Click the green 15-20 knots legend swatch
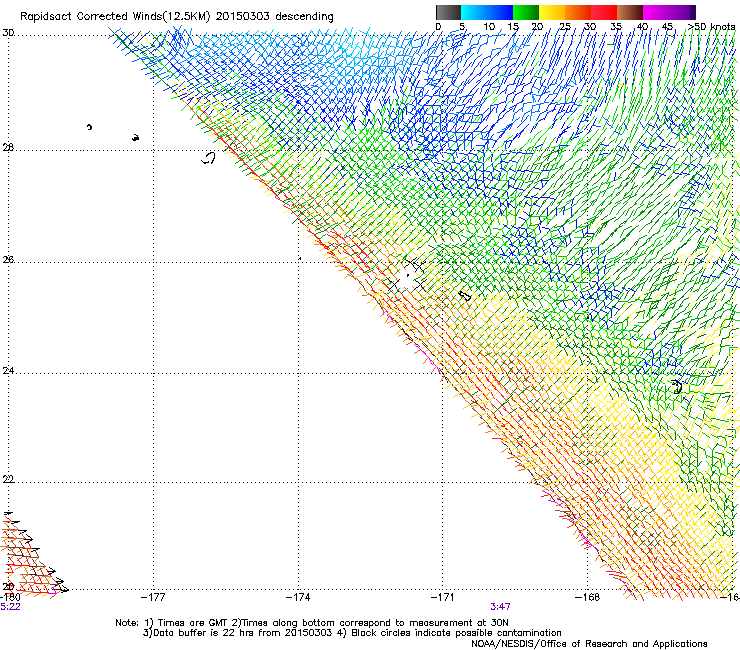 pyautogui.click(x=526, y=12)
